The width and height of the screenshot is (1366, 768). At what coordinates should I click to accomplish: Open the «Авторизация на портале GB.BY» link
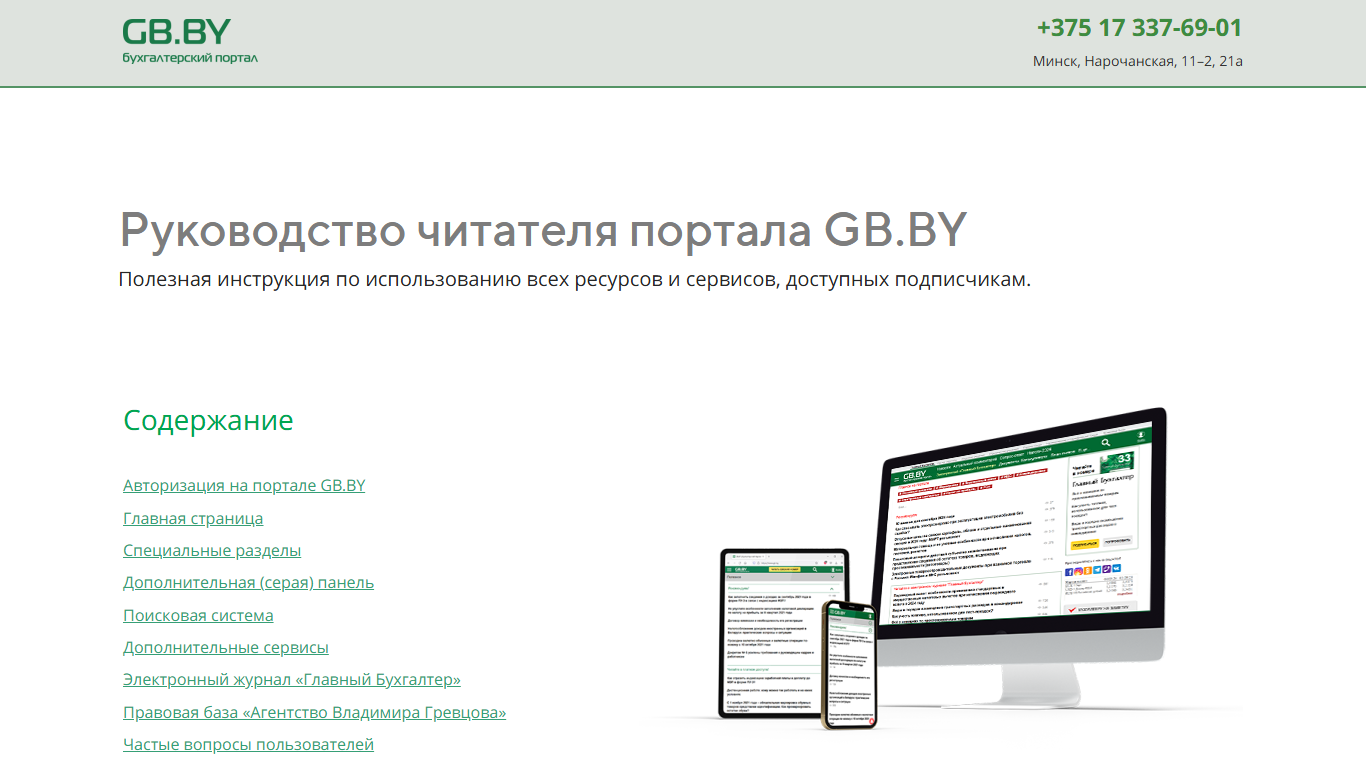point(244,486)
